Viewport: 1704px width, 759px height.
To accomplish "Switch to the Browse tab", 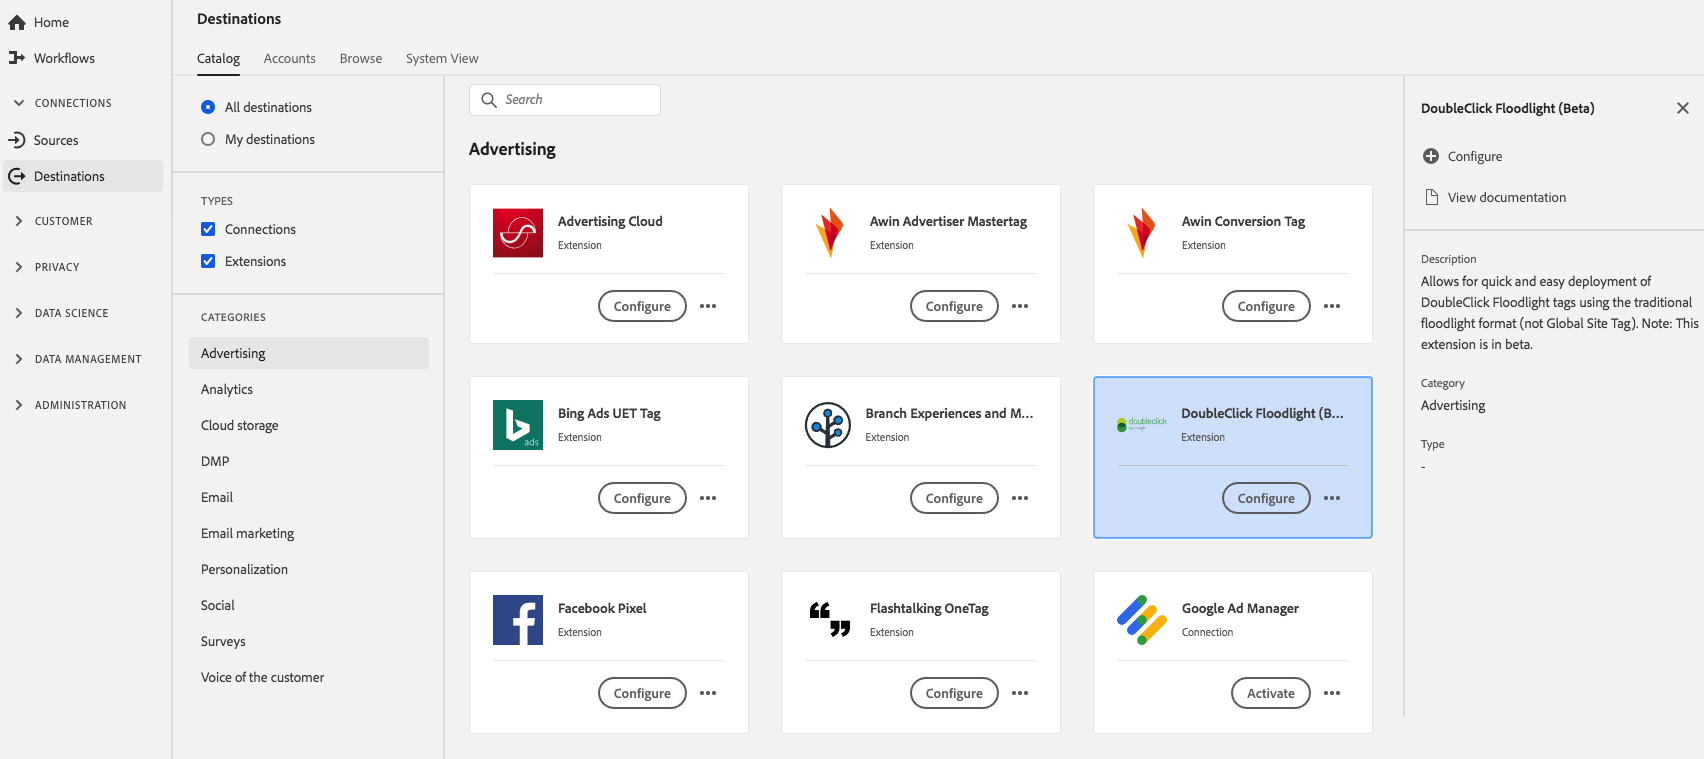I will (361, 58).
